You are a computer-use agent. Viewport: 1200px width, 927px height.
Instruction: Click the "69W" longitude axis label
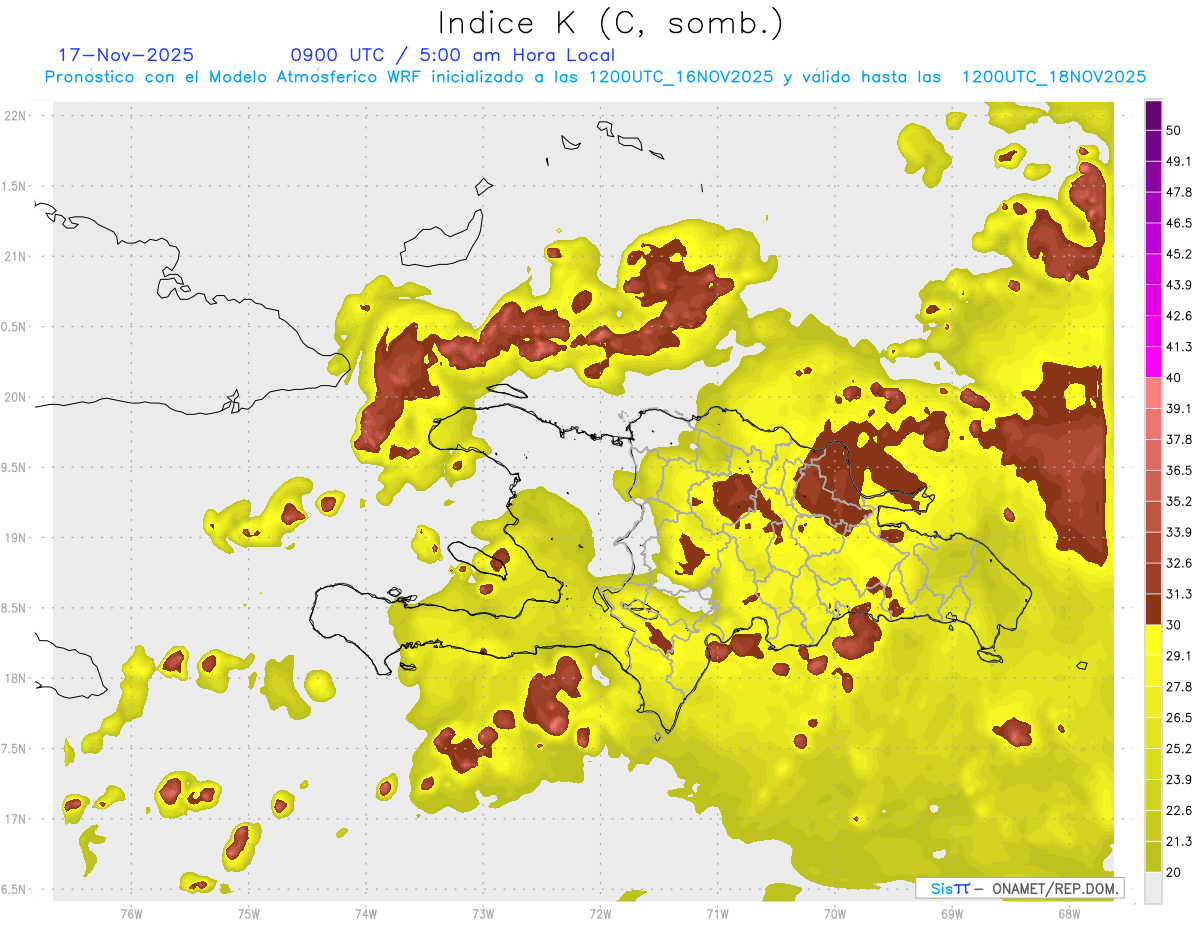[x=952, y=913]
